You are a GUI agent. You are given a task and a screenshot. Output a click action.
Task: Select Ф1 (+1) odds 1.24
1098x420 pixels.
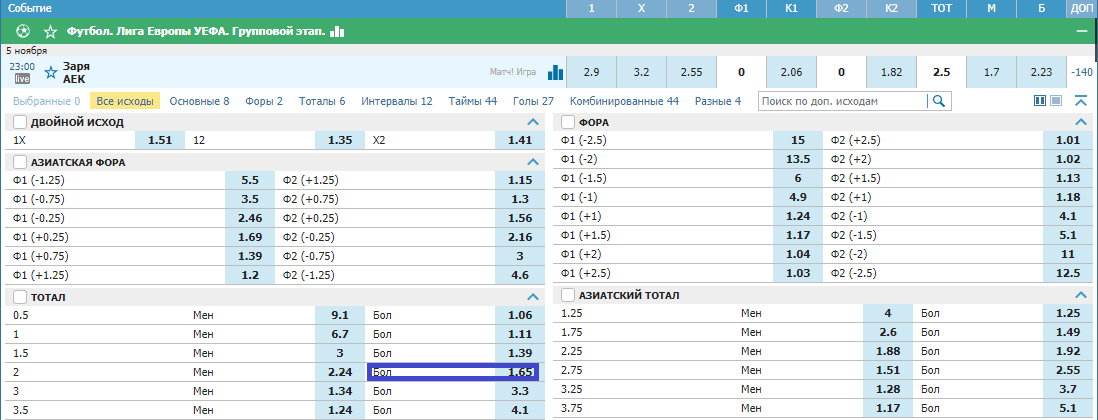(798, 216)
